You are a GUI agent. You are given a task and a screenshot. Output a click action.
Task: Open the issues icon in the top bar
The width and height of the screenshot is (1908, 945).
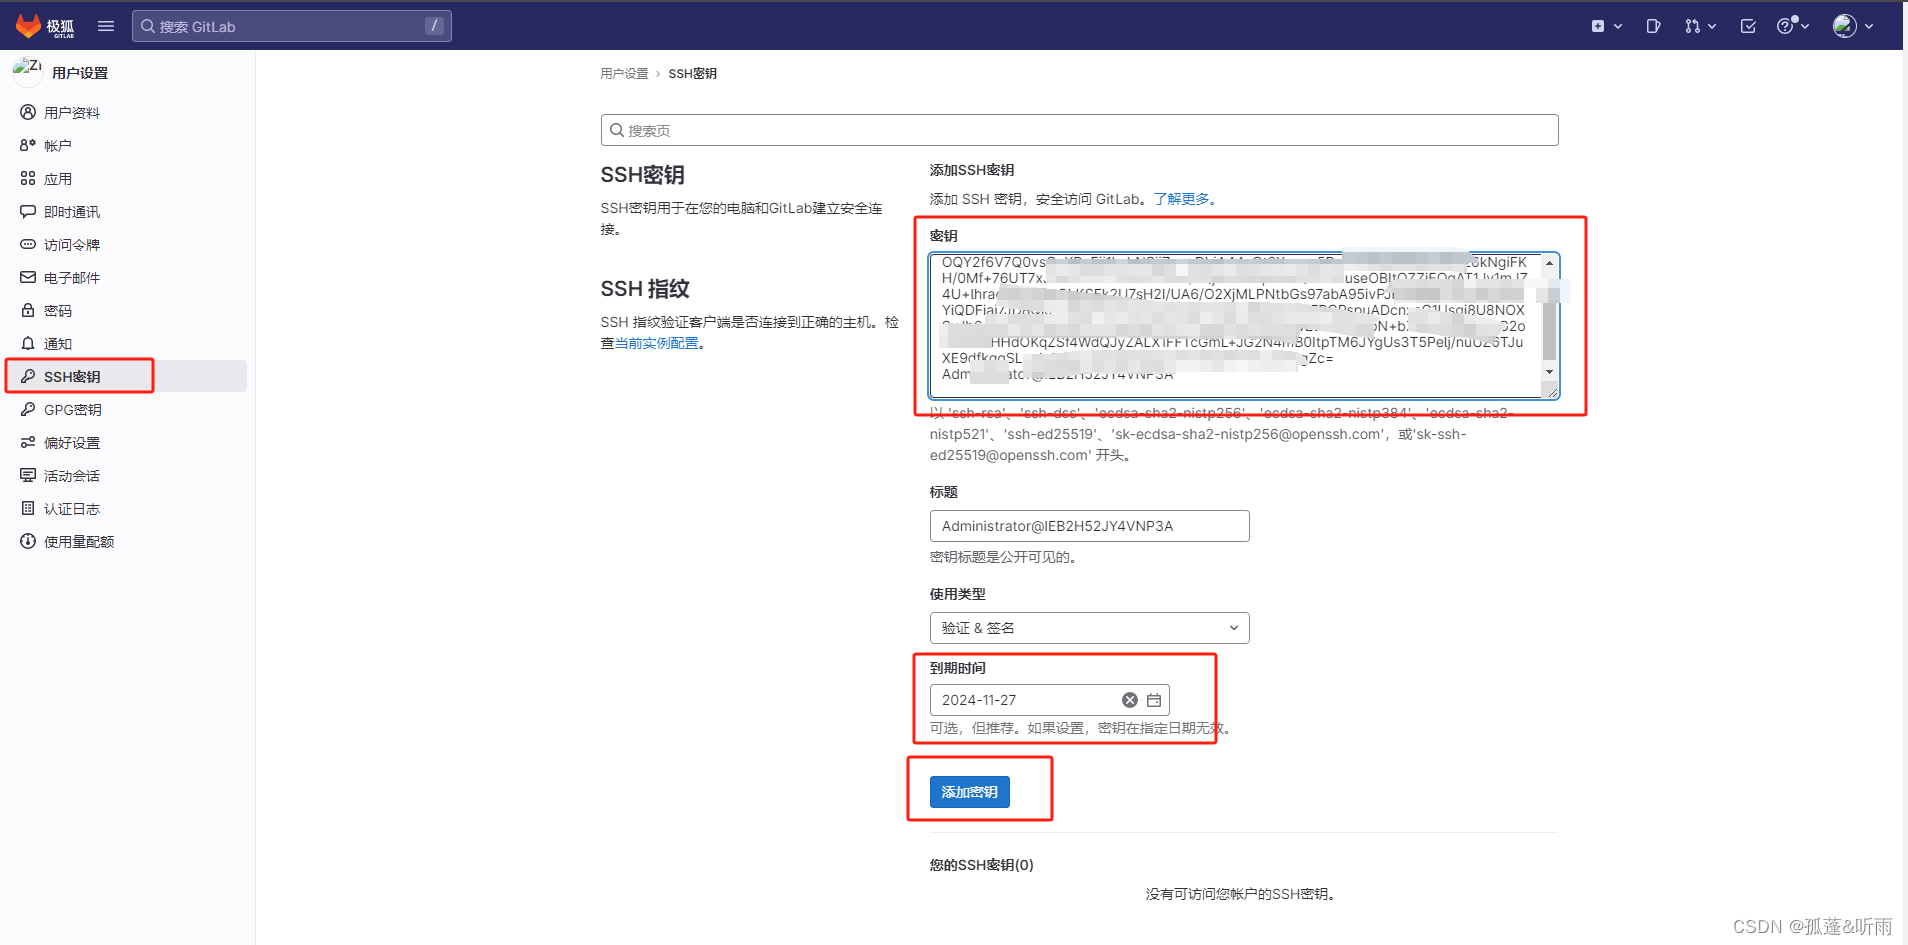coord(1653,26)
